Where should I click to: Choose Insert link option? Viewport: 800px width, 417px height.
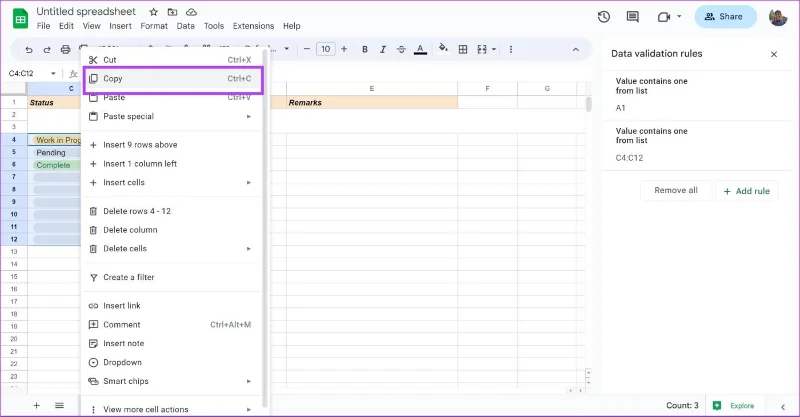(x=171, y=306)
